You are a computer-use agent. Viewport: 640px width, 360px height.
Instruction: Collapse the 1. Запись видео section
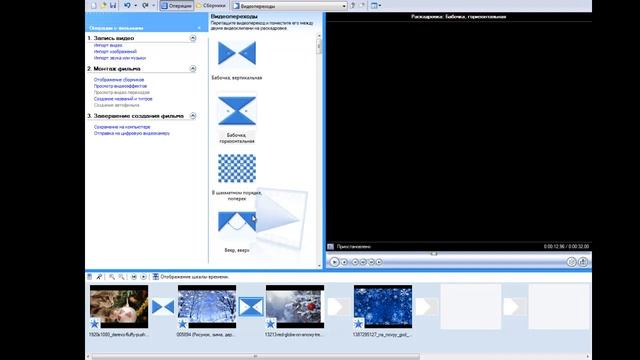click(193, 38)
